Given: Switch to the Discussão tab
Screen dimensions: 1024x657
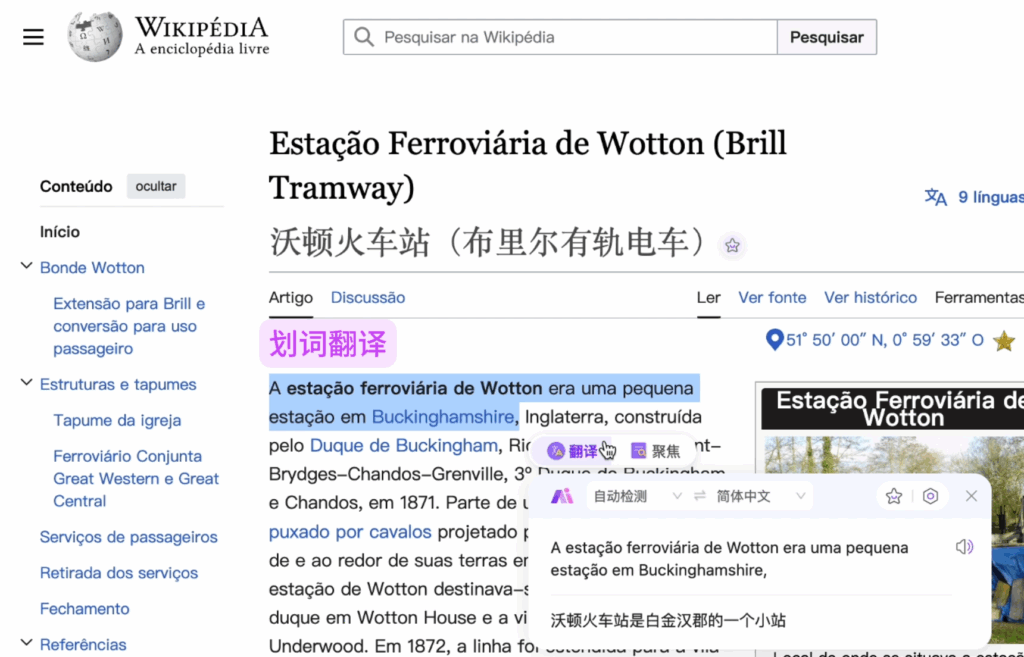Looking at the screenshot, I should [368, 297].
